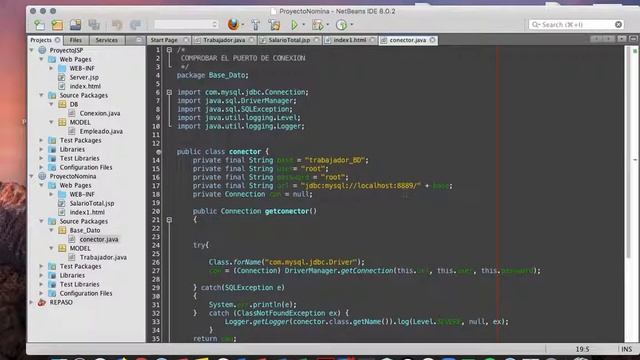
Task: Run the project with green arrow
Action: (294, 25)
